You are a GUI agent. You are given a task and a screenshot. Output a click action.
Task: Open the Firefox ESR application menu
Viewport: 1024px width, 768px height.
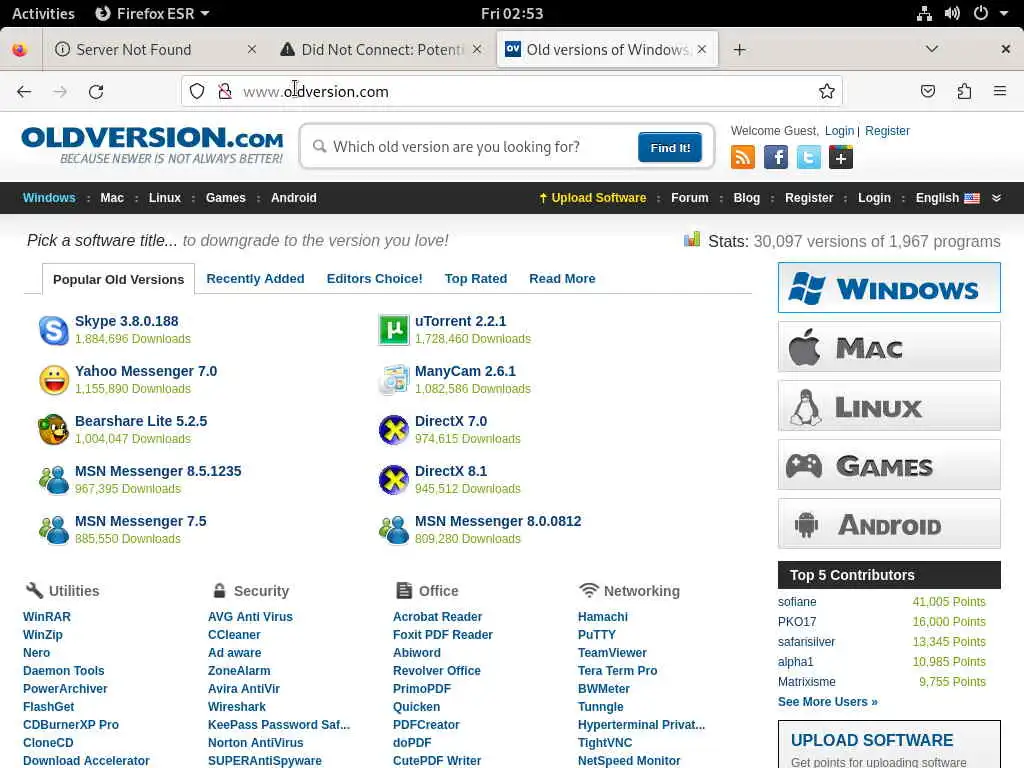152,14
